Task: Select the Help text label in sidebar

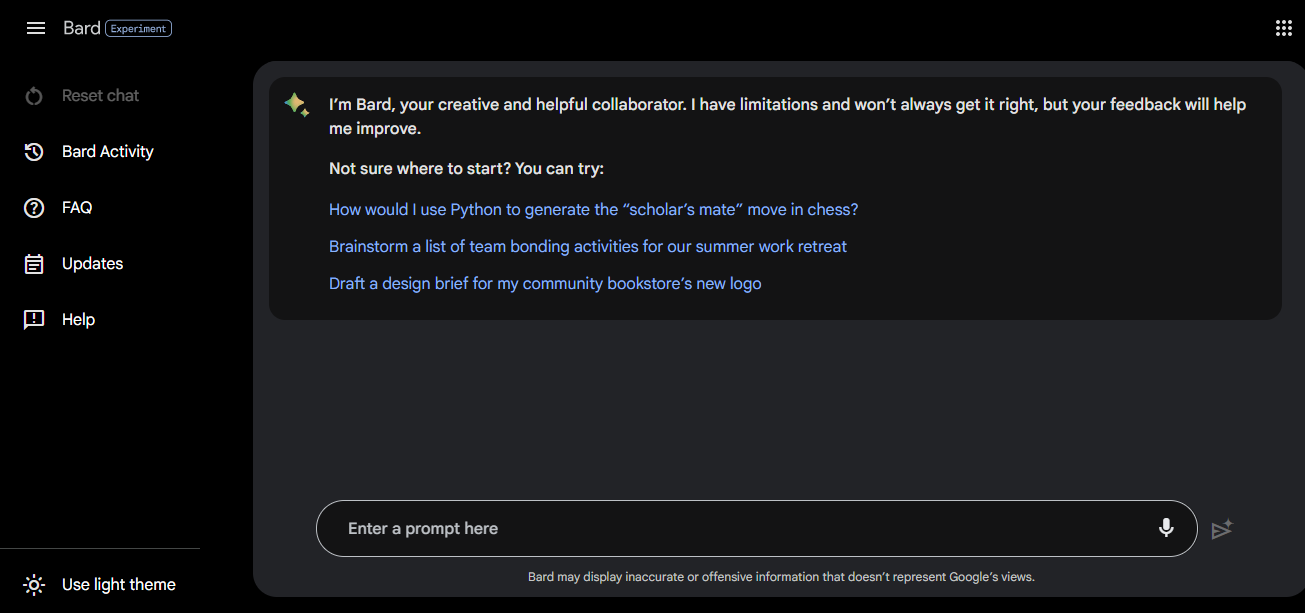Action: 78,320
